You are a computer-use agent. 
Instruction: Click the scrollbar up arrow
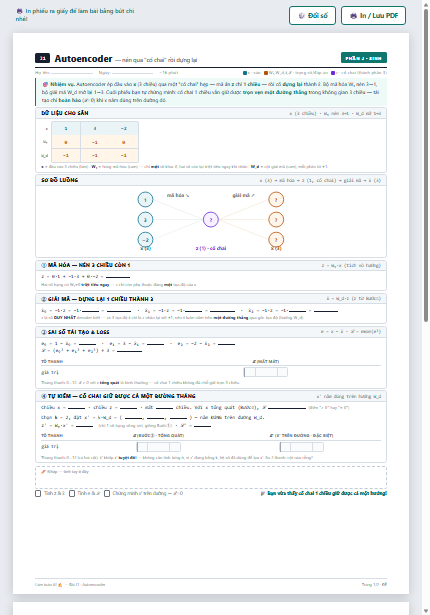click(x=426, y=4)
